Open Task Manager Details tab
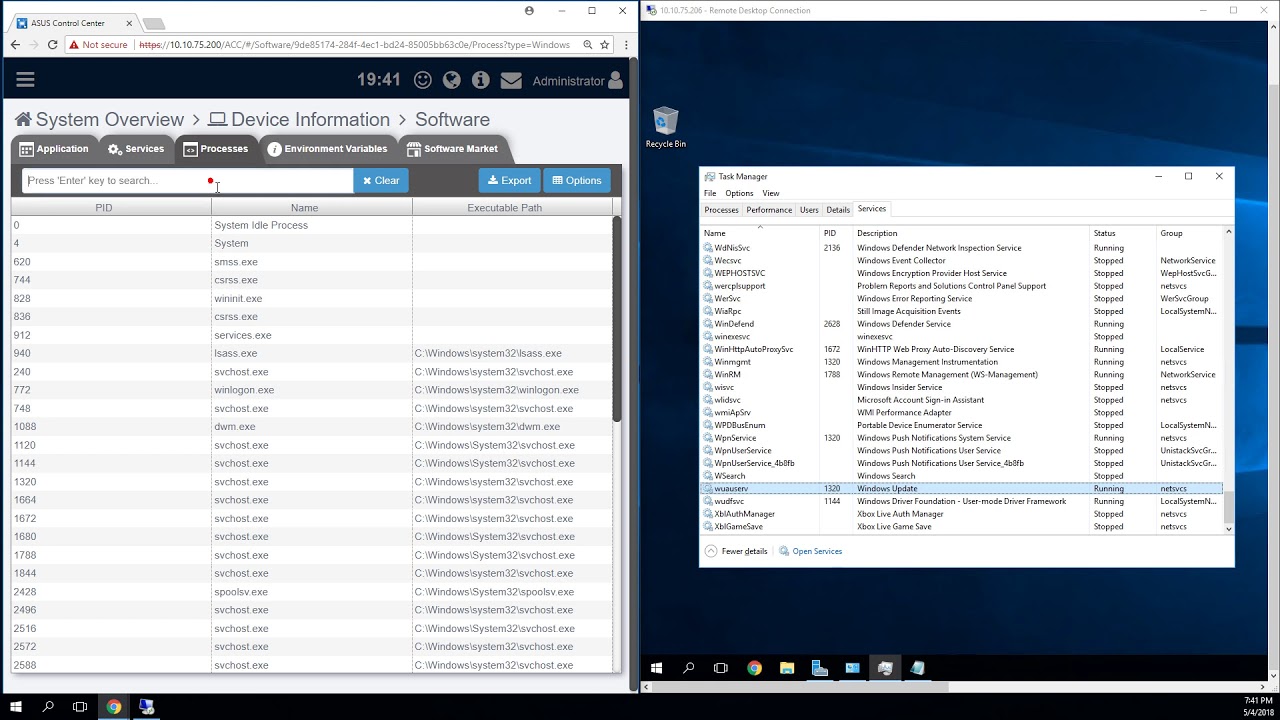The height and width of the screenshot is (720, 1280). pyautogui.click(x=838, y=210)
